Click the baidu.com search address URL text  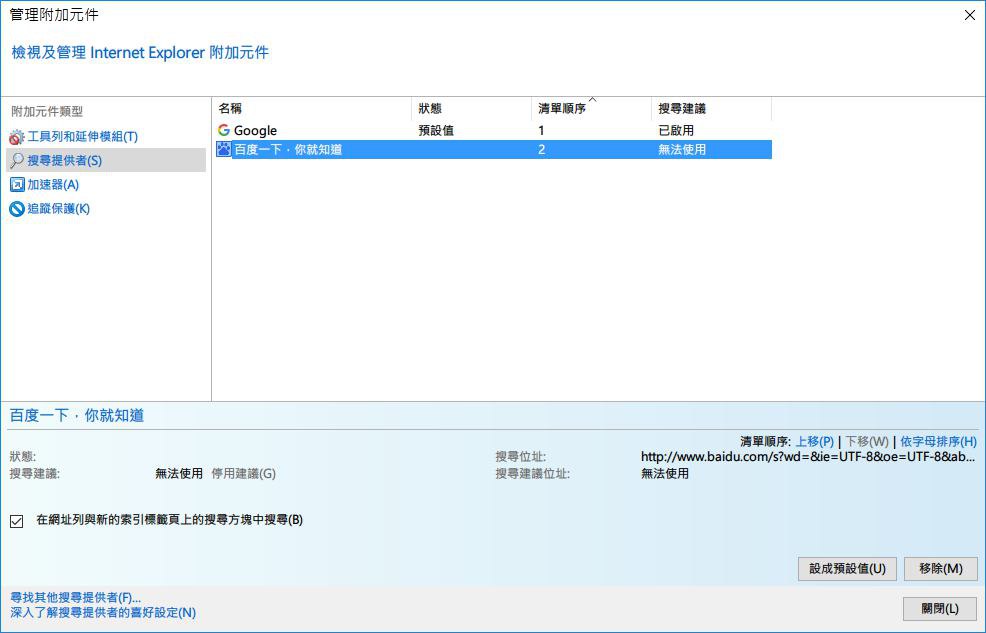[808, 457]
